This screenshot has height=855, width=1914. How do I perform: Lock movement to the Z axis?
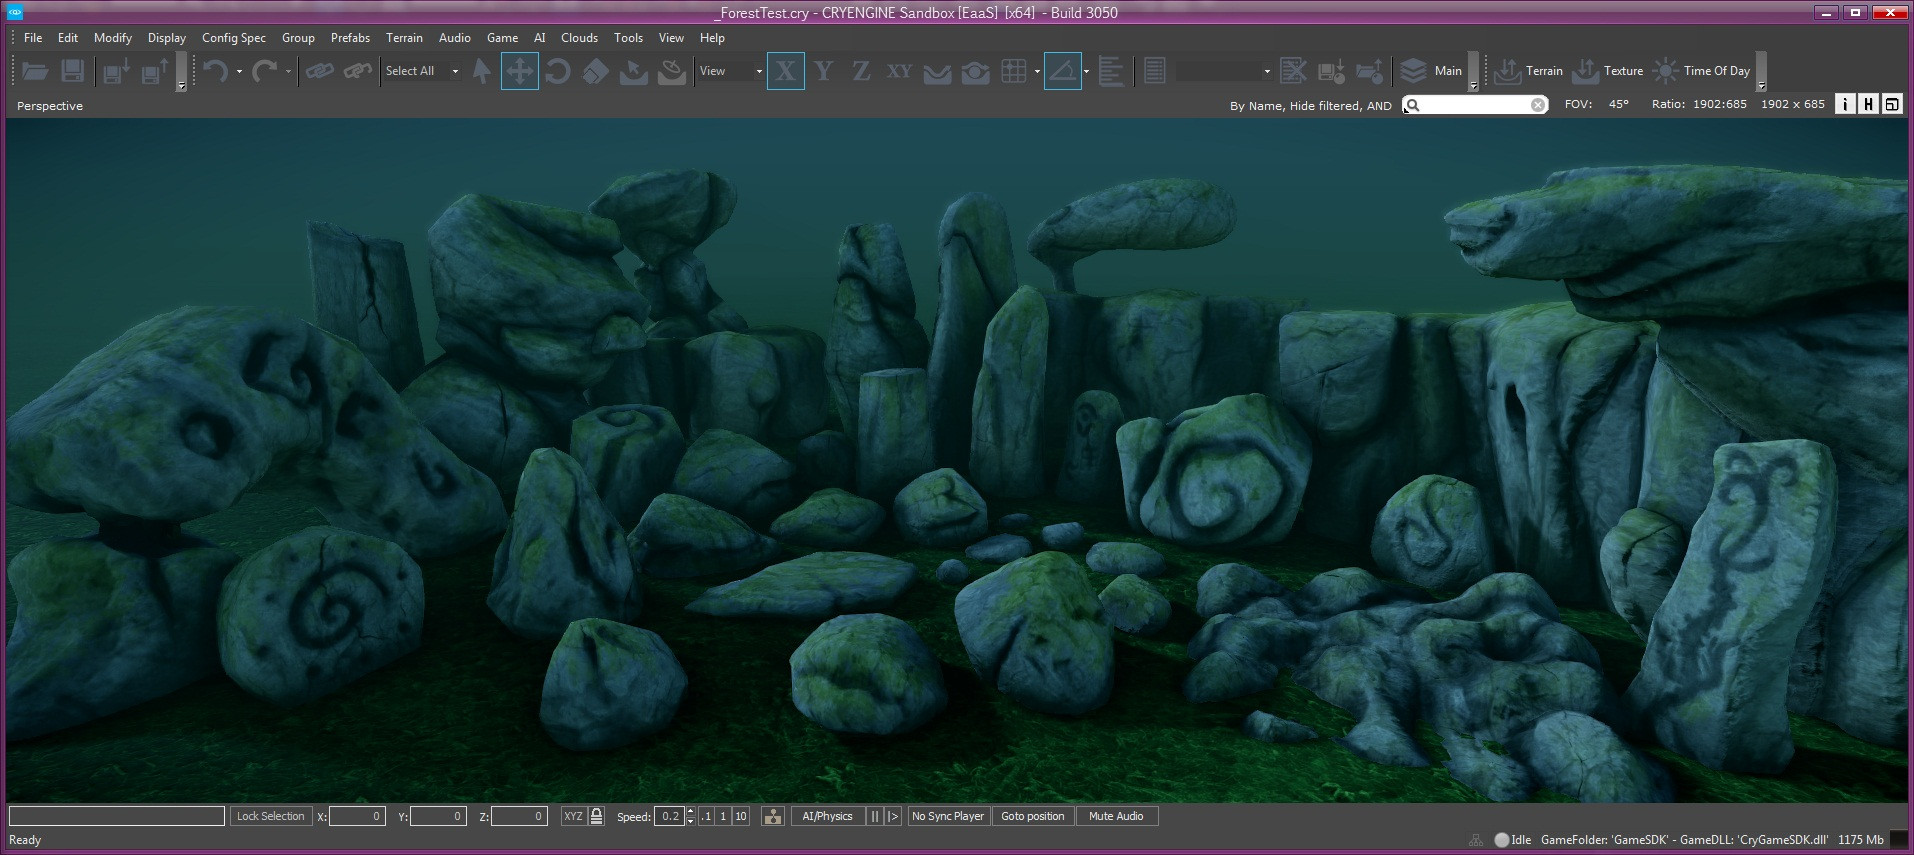[x=861, y=71]
